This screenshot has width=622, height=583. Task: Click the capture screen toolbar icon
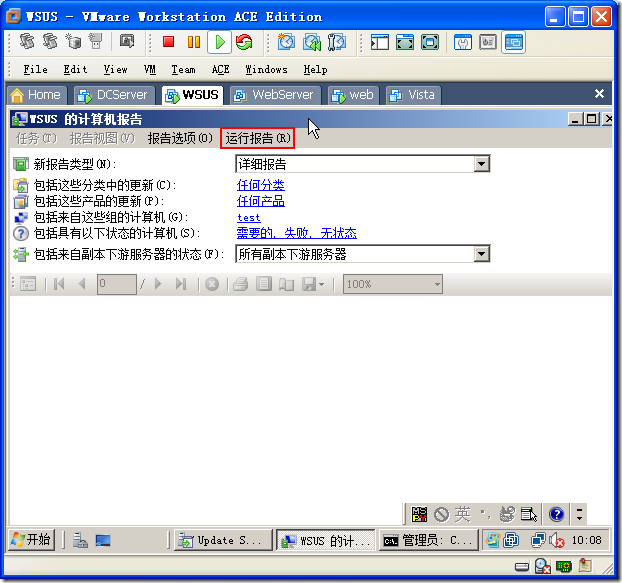point(127,41)
